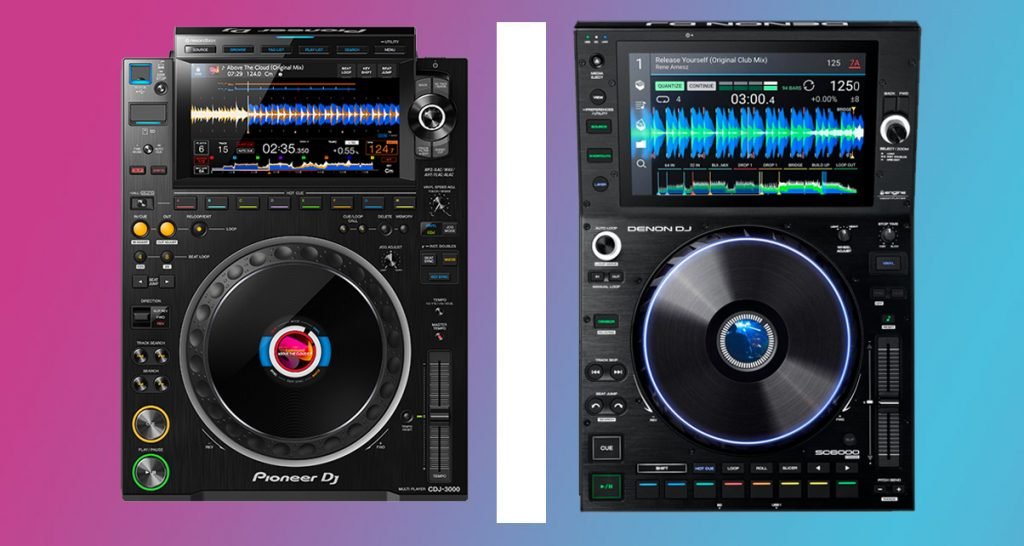Flip the DIRECTION lever on the Pioneer
The width and height of the screenshot is (1024, 546).
[141, 317]
